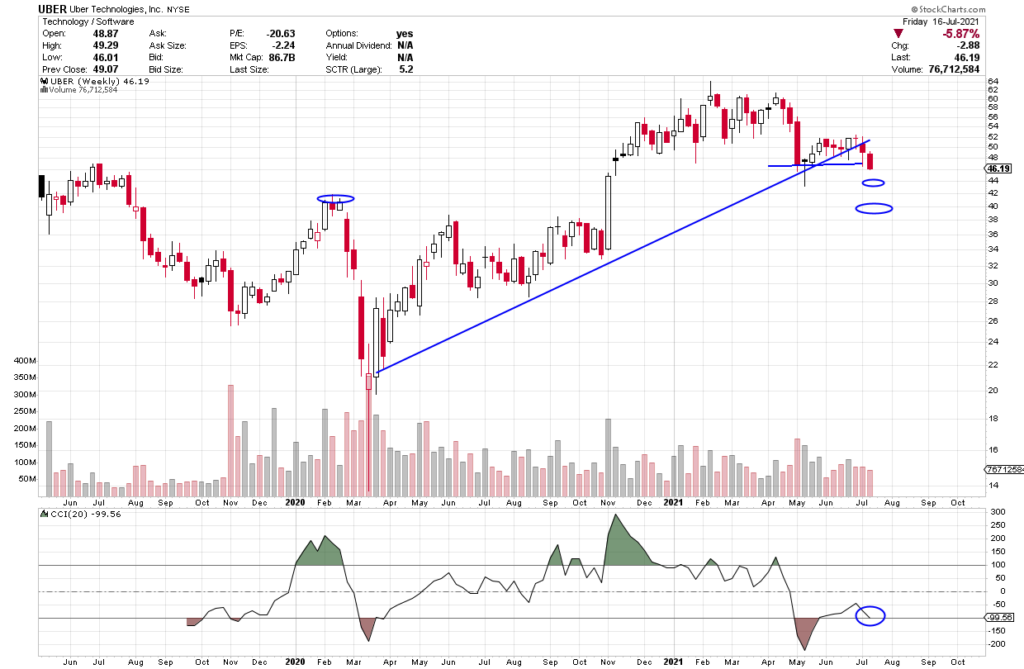
Task: Click the N/A value beside Yield
Action: coord(405,57)
